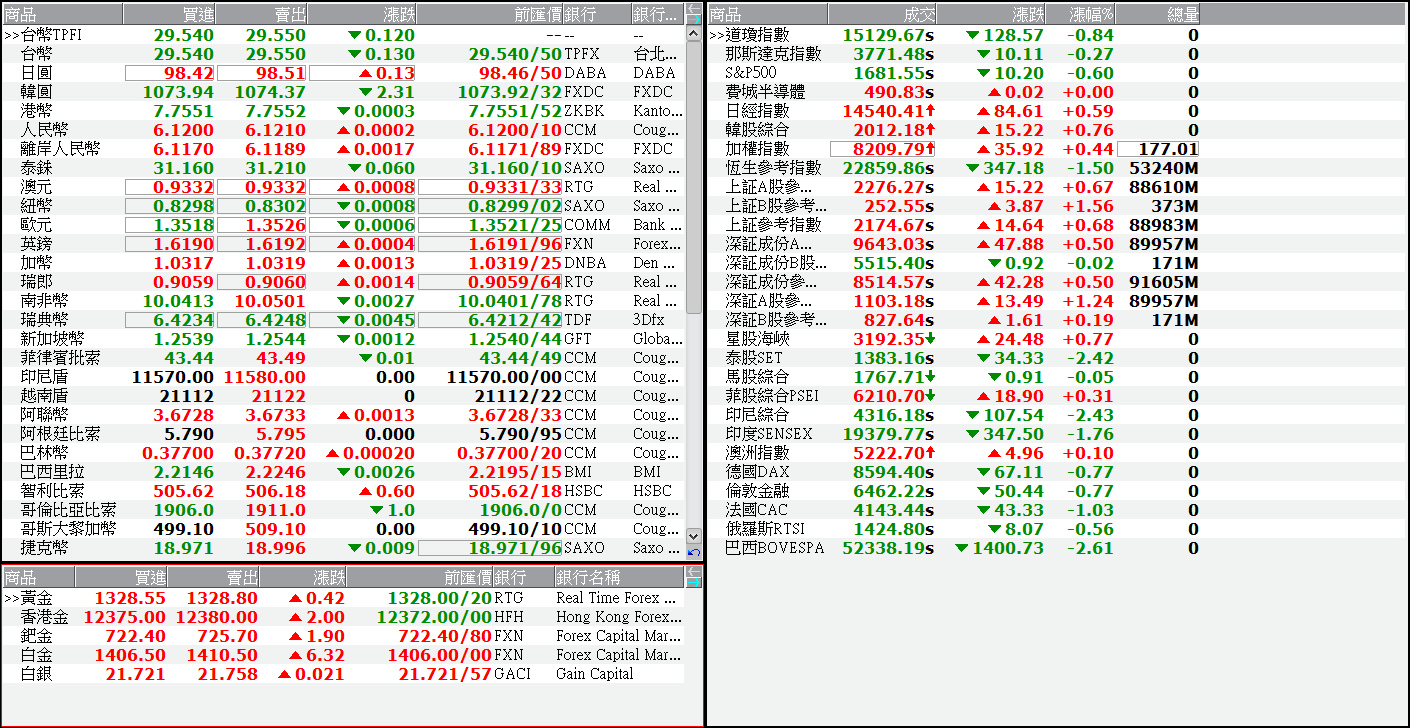Sort forex panel by 賣出 column header
This screenshot has height=728, width=1410.
click(262, 14)
